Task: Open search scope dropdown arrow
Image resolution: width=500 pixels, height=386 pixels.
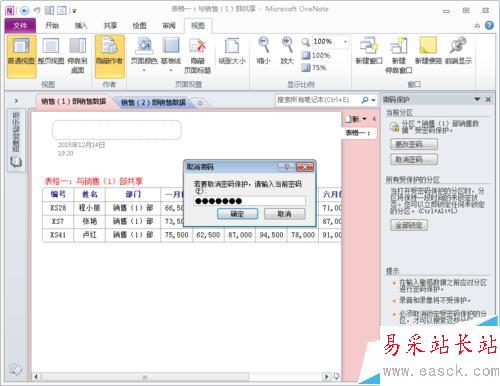Action: 373,100
